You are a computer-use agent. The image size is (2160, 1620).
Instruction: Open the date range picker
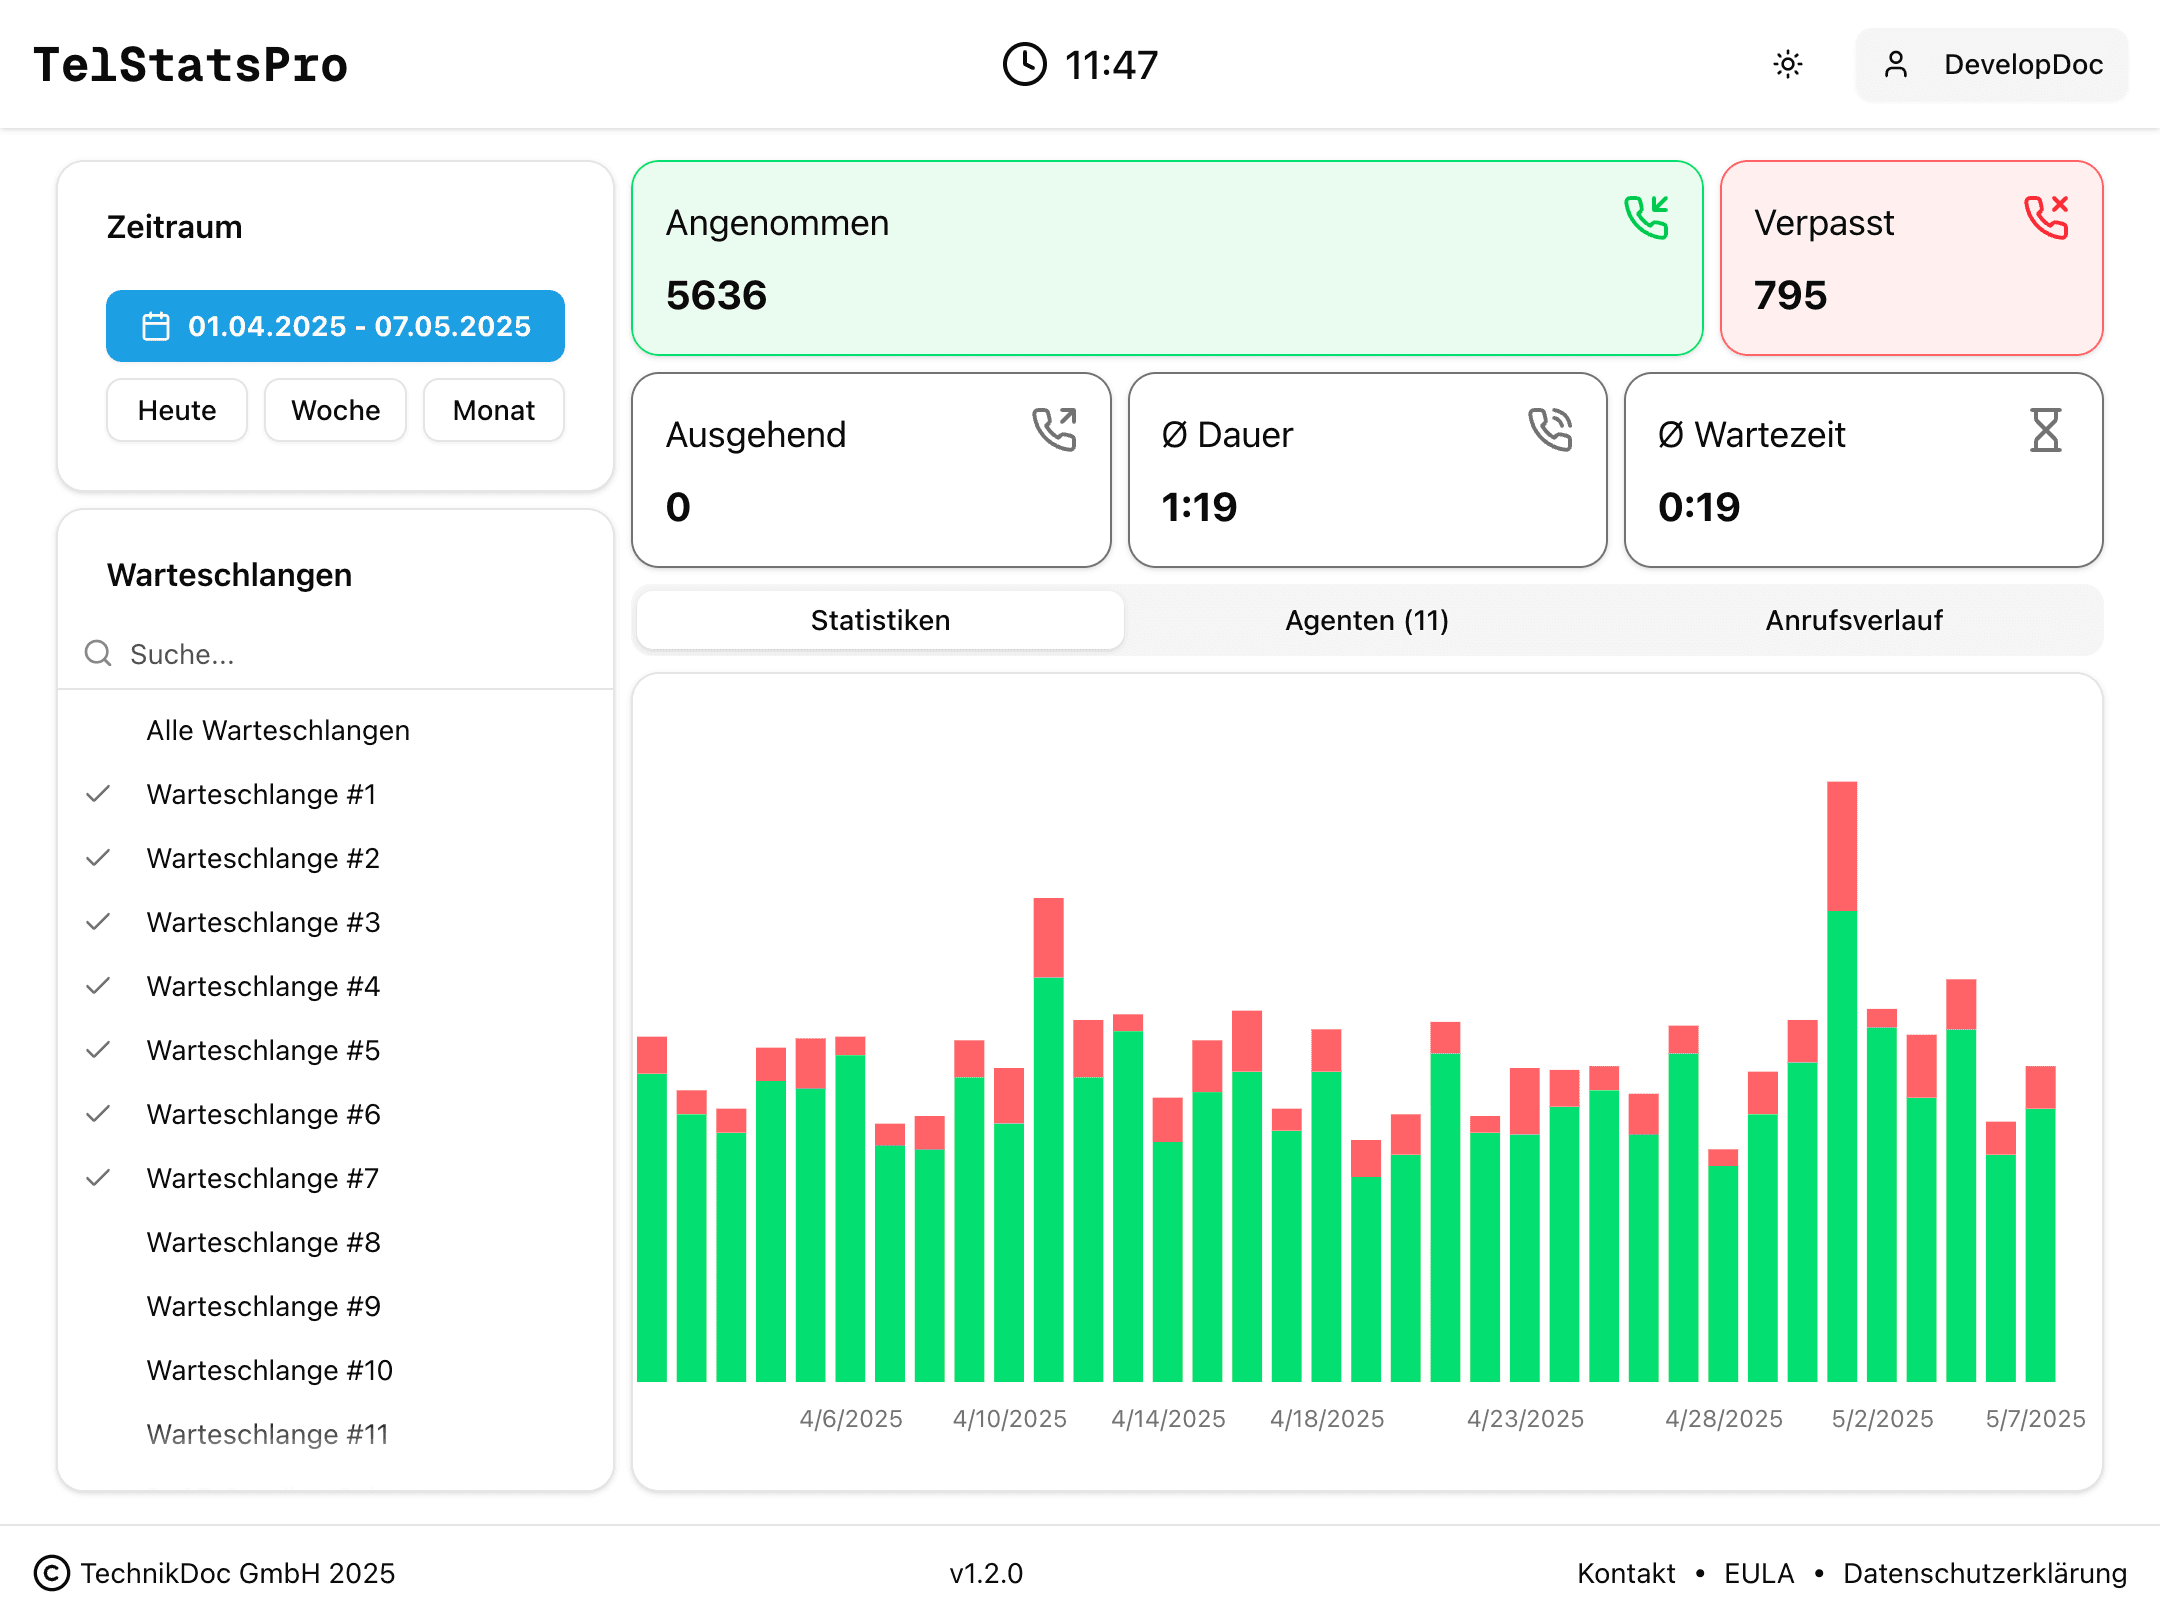click(x=335, y=326)
